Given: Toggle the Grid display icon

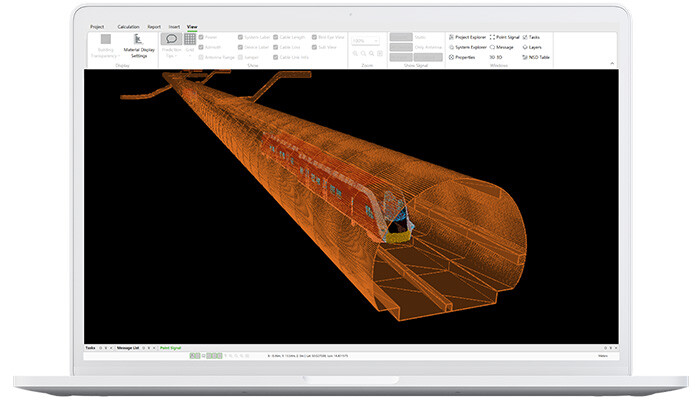Looking at the screenshot, I should tap(189, 39).
